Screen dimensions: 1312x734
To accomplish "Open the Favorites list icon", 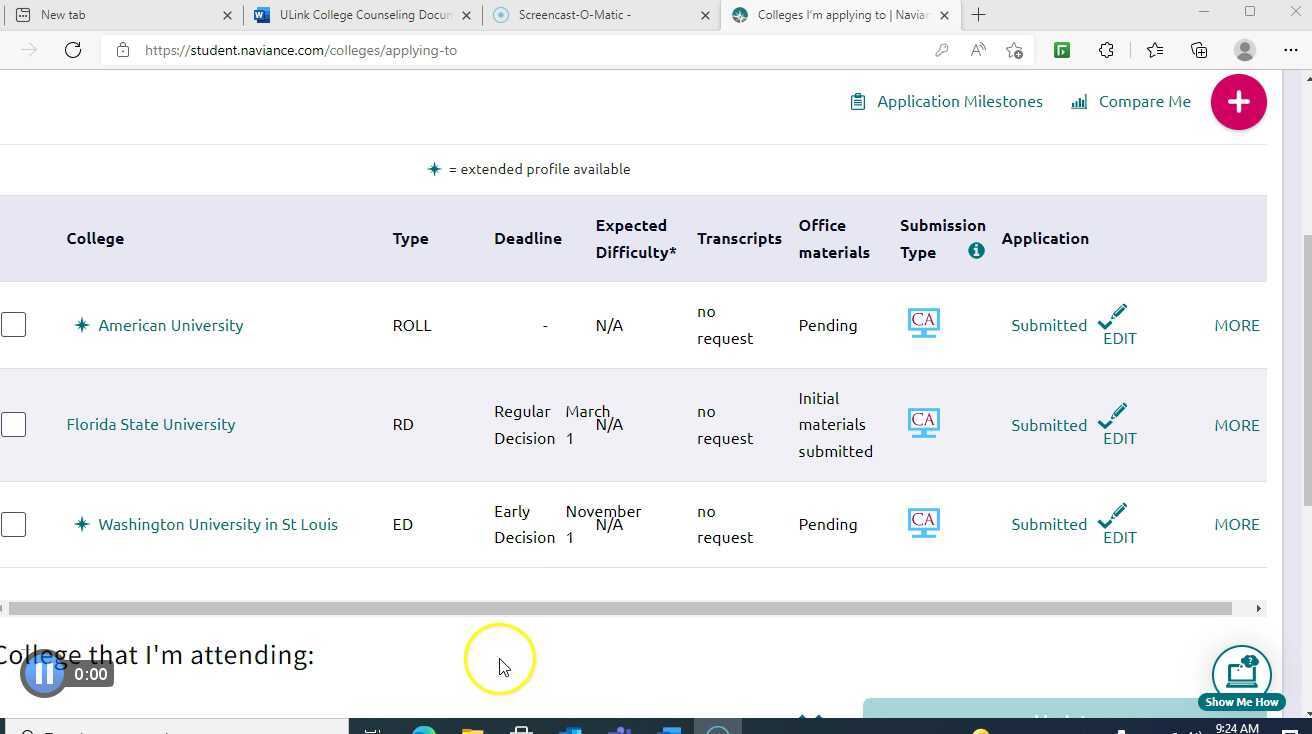I will point(1155,50).
